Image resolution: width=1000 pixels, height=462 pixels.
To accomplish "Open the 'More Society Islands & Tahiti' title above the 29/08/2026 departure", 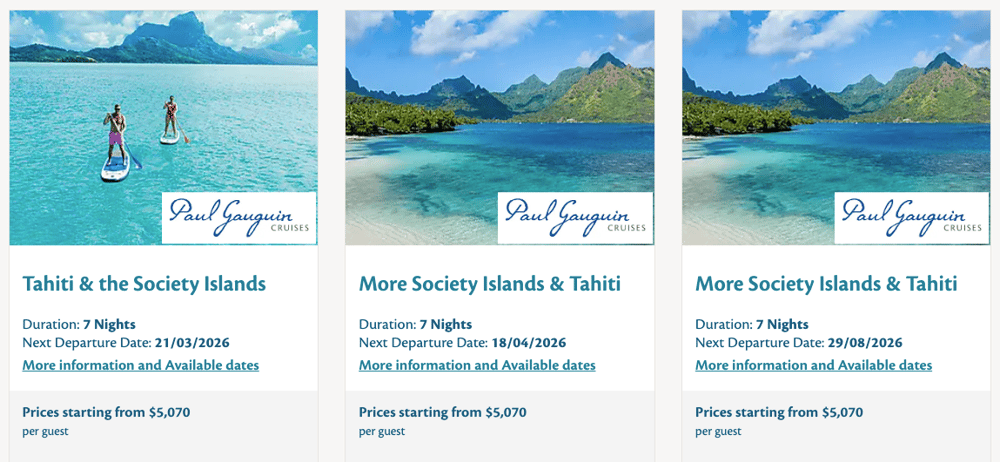I will pyautogui.click(x=826, y=284).
